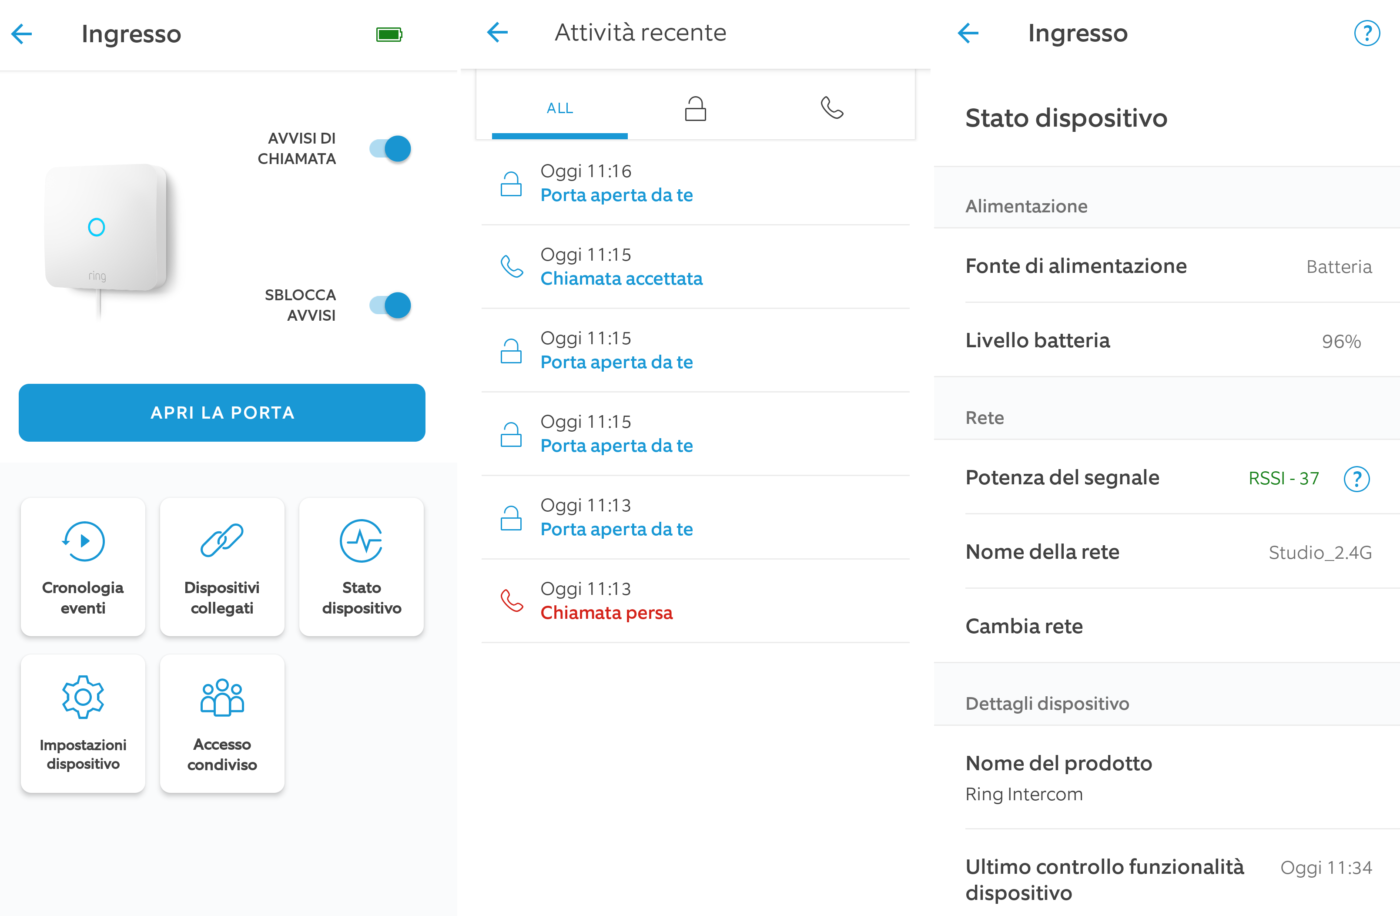
Task: Open the help icon in Ingresso header
Action: point(1366,33)
